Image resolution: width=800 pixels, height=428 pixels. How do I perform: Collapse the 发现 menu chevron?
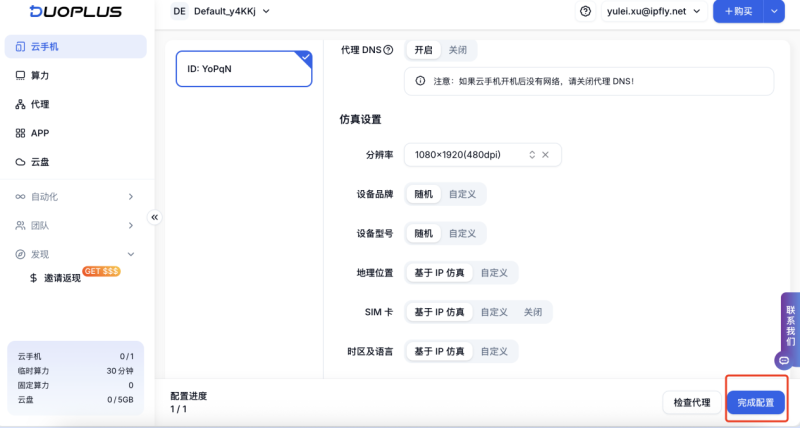click(x=131, y=254)
